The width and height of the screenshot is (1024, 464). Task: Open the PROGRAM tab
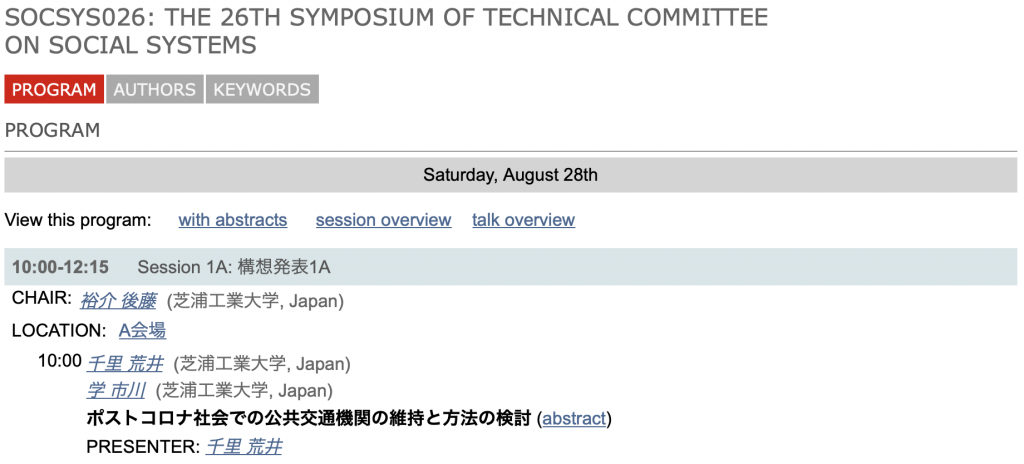(54, 90)
